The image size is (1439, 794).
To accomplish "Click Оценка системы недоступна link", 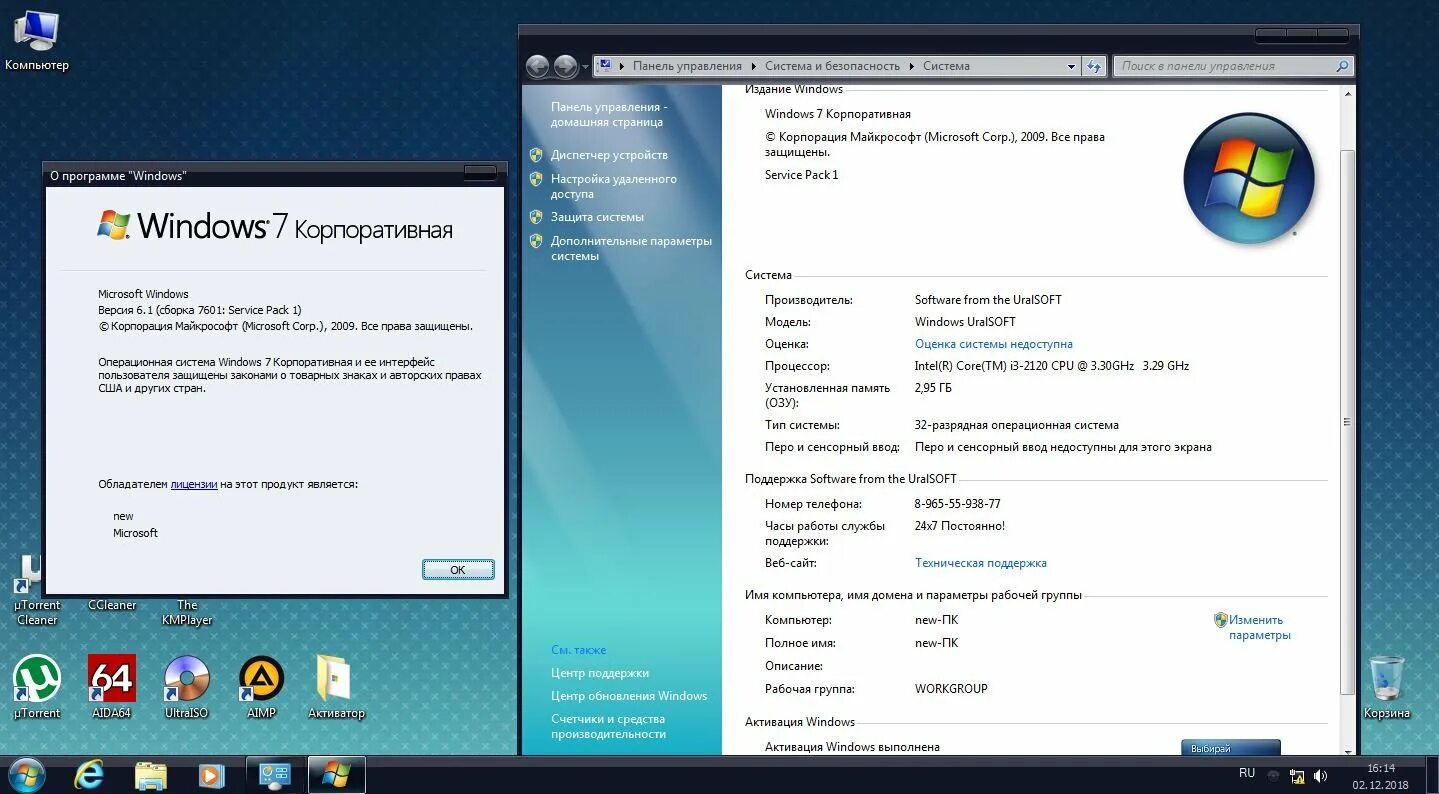I will (993, 344).
